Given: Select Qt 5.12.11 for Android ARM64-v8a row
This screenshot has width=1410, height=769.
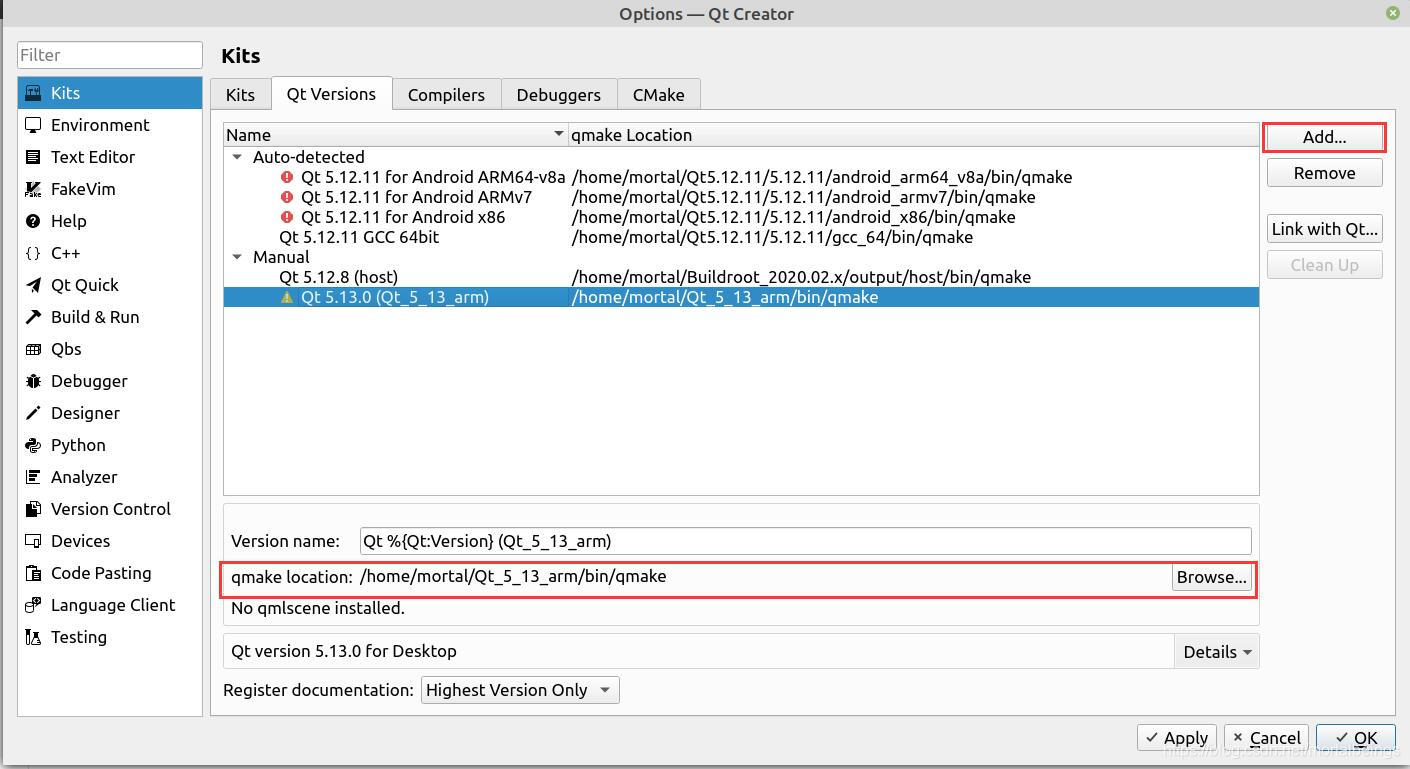Looking at the screenshot, I should click(x=741, y=177).
